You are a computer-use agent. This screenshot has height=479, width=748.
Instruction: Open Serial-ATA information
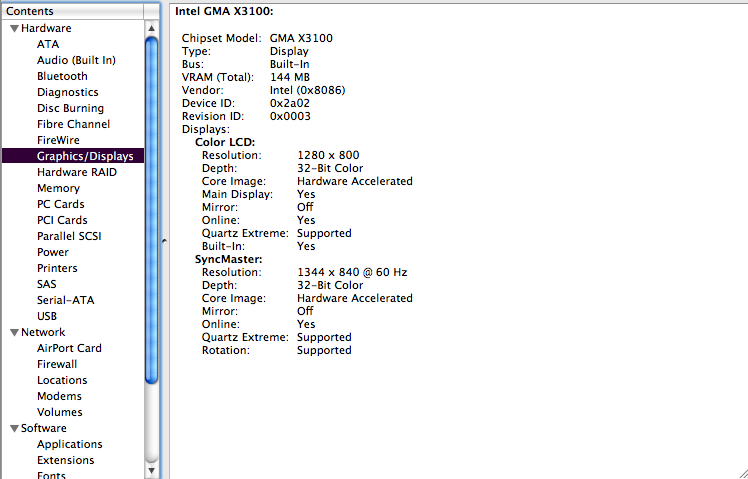[x=66, y=300]
